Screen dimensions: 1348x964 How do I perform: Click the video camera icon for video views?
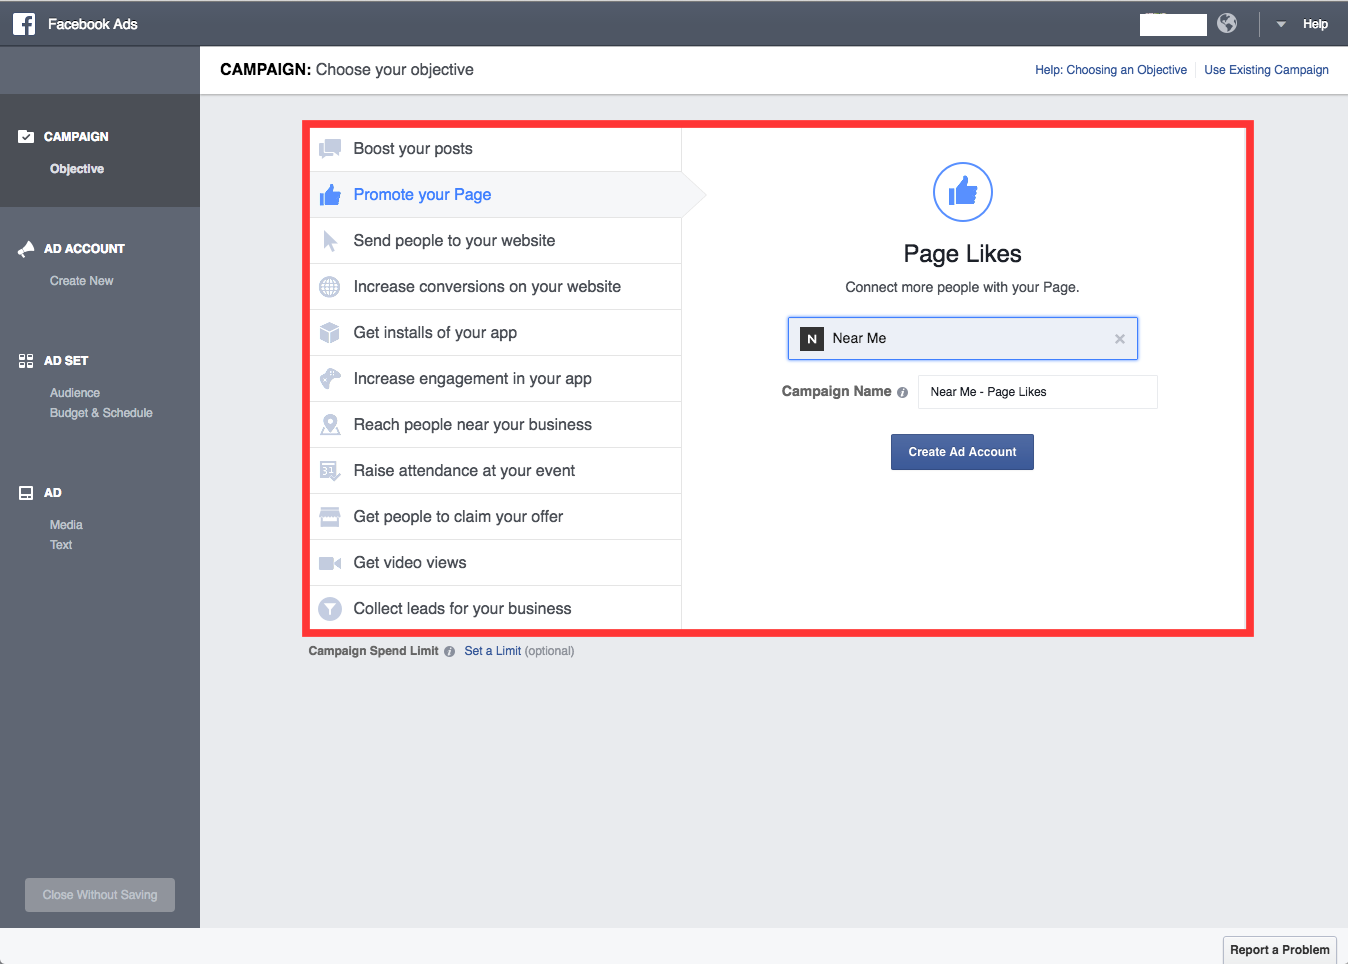(330, 563)
